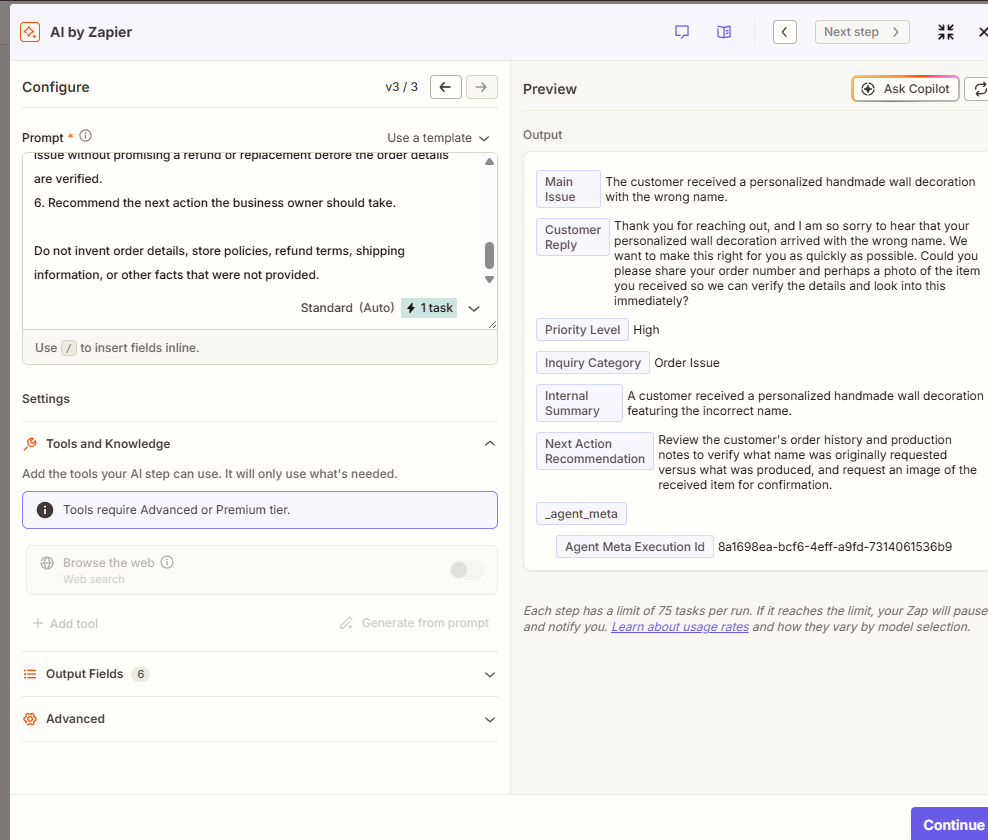Image resolution: width=988 pixels, height=840 pixels.
Task: Click the slash key hint for inserting fields
Action: (69, 348)
